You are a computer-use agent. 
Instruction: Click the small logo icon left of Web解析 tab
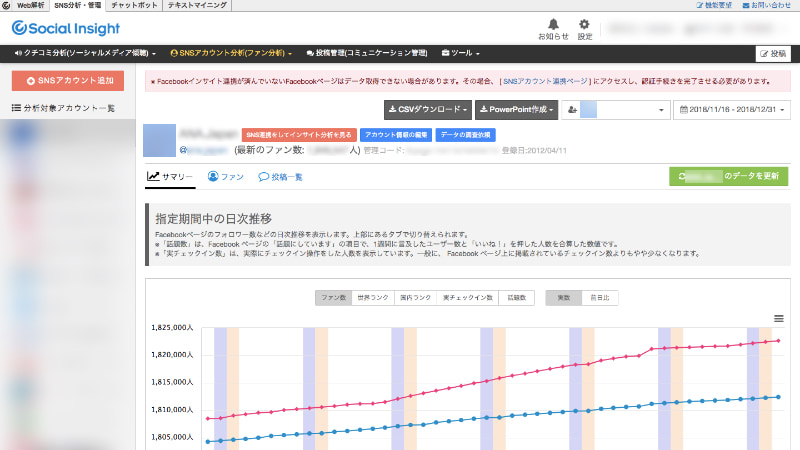tap(6, 5)
